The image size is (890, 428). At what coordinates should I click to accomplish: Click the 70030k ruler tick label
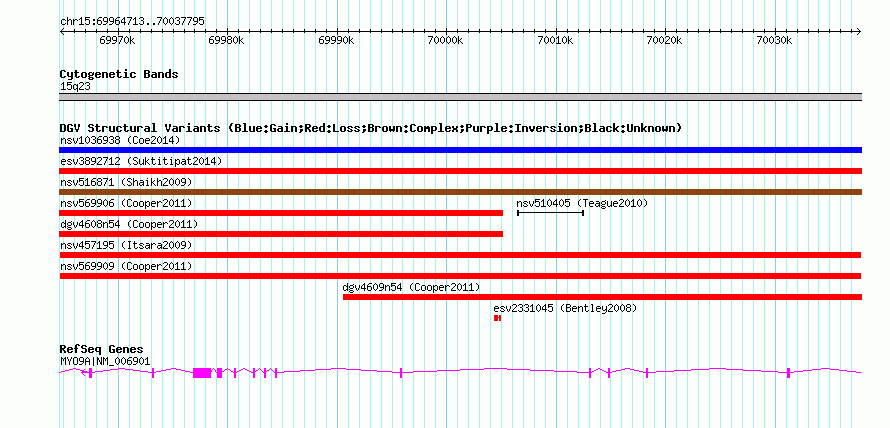click(x=774, y=40)
